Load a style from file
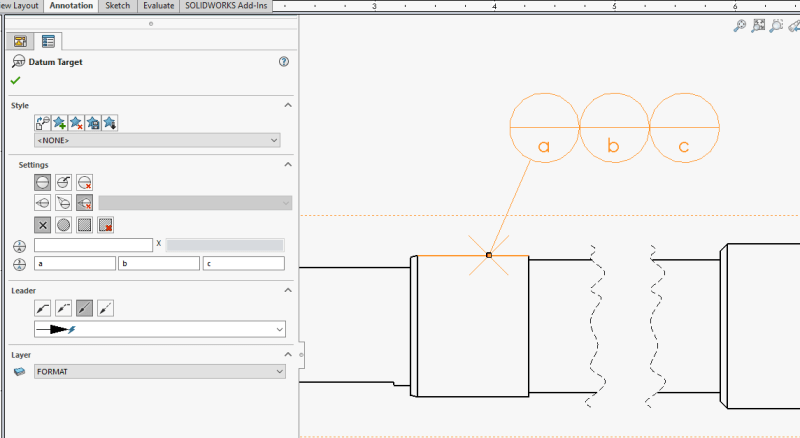 (110, 123)
